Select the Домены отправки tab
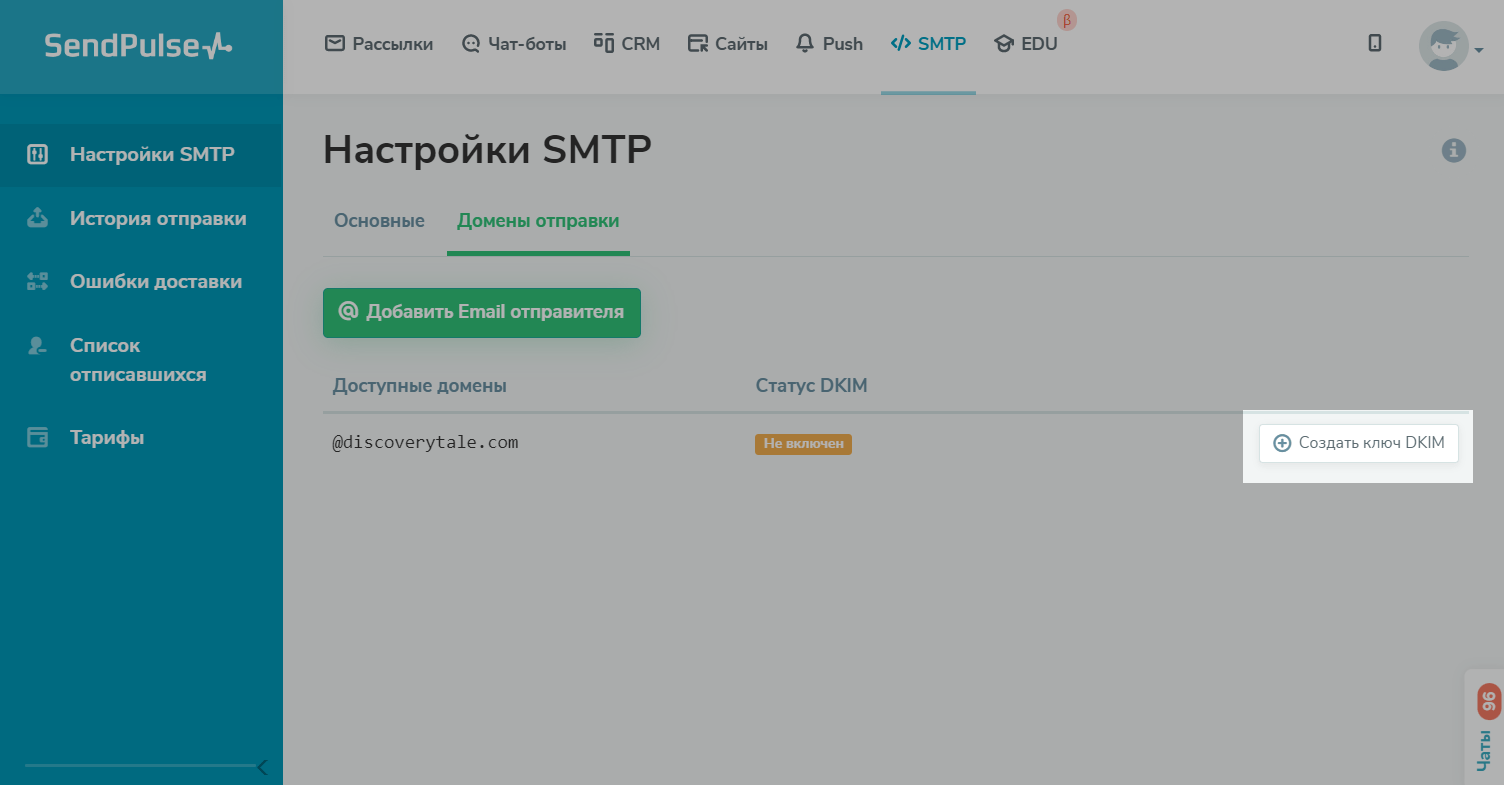Image resolution: width=1504 pixels, height=785 pixels. [x=538, y=221]
